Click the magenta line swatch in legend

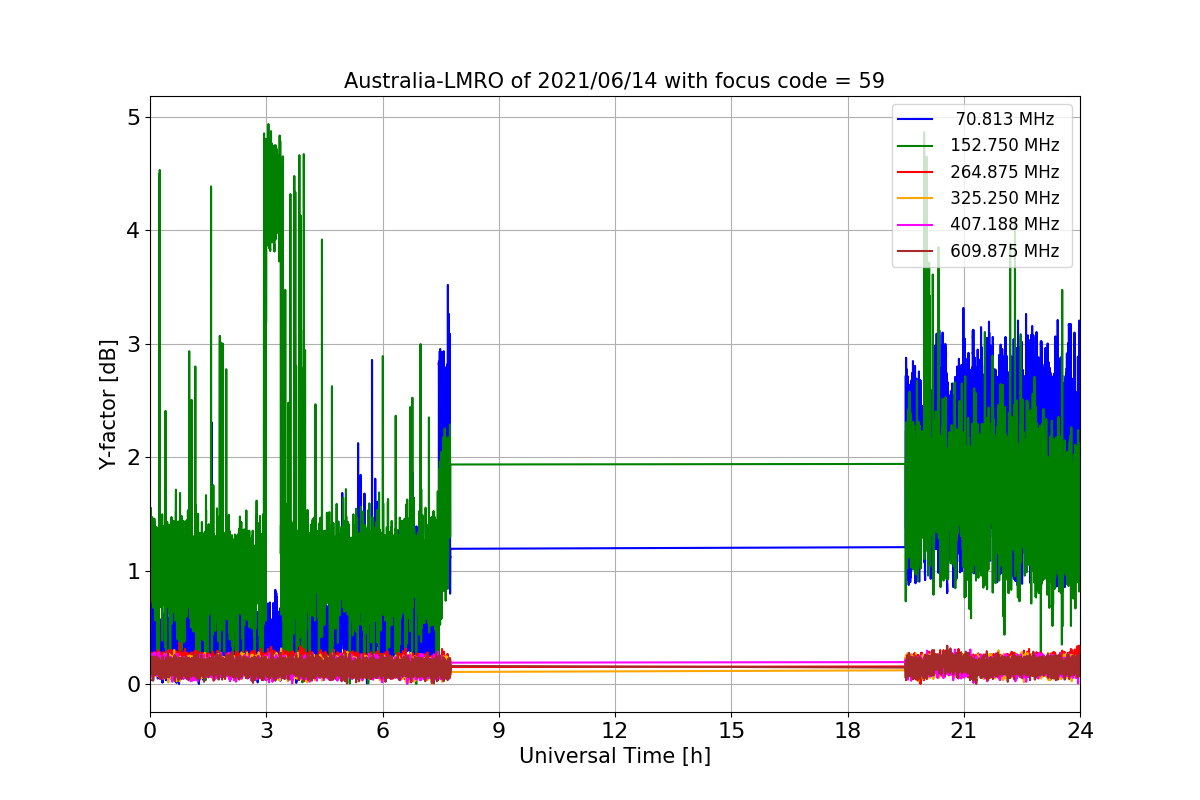[916, 225]
